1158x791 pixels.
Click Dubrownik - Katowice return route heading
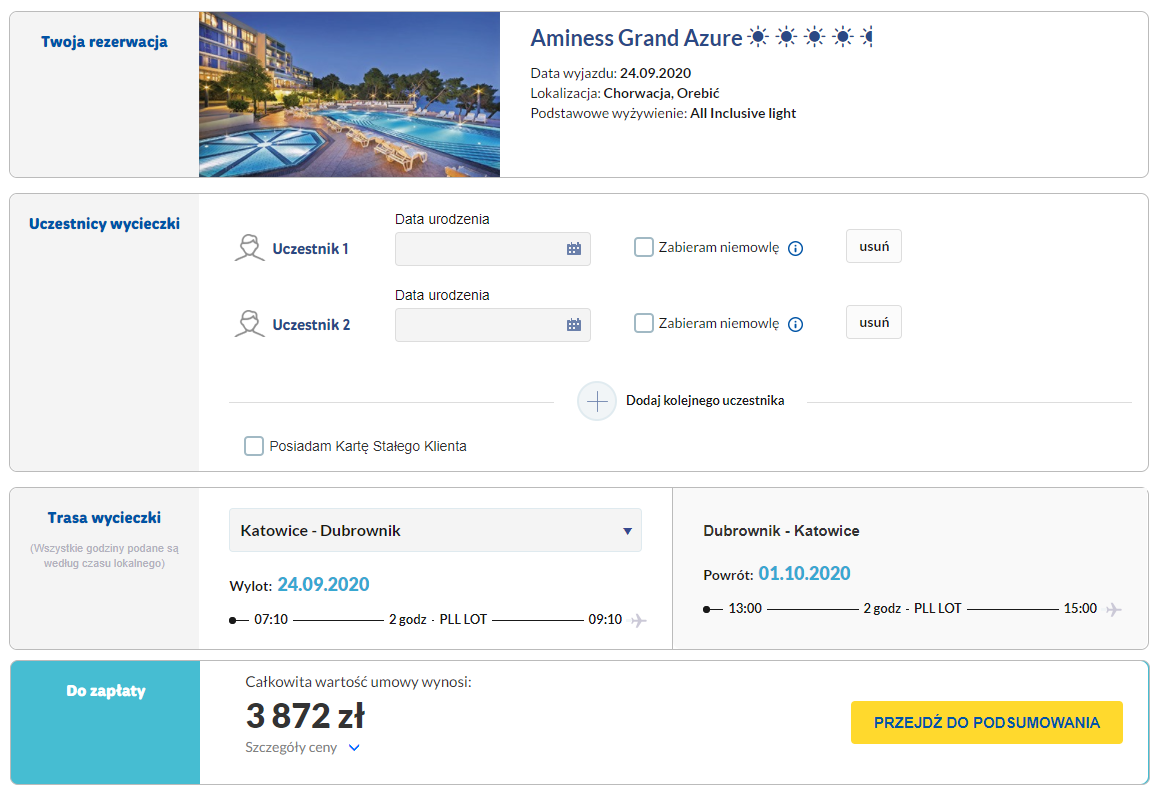pos(781,530)
